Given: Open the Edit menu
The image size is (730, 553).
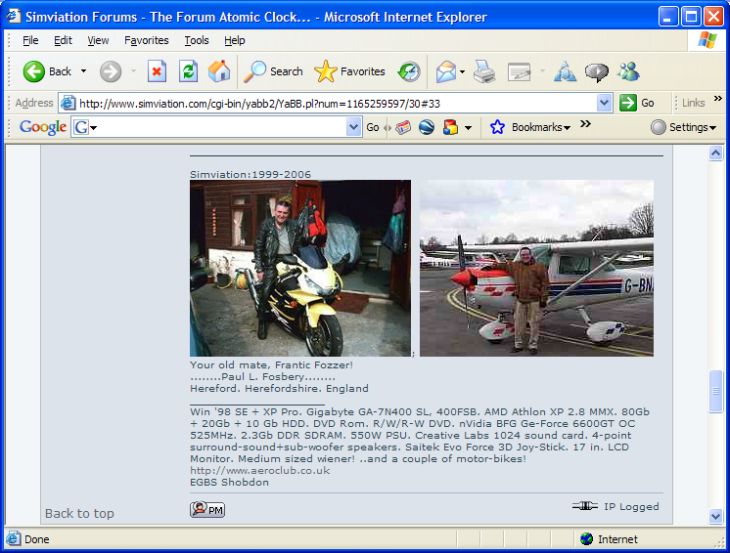Looking at the screenshot, I should pyautogui.click(x=63, y=40).
